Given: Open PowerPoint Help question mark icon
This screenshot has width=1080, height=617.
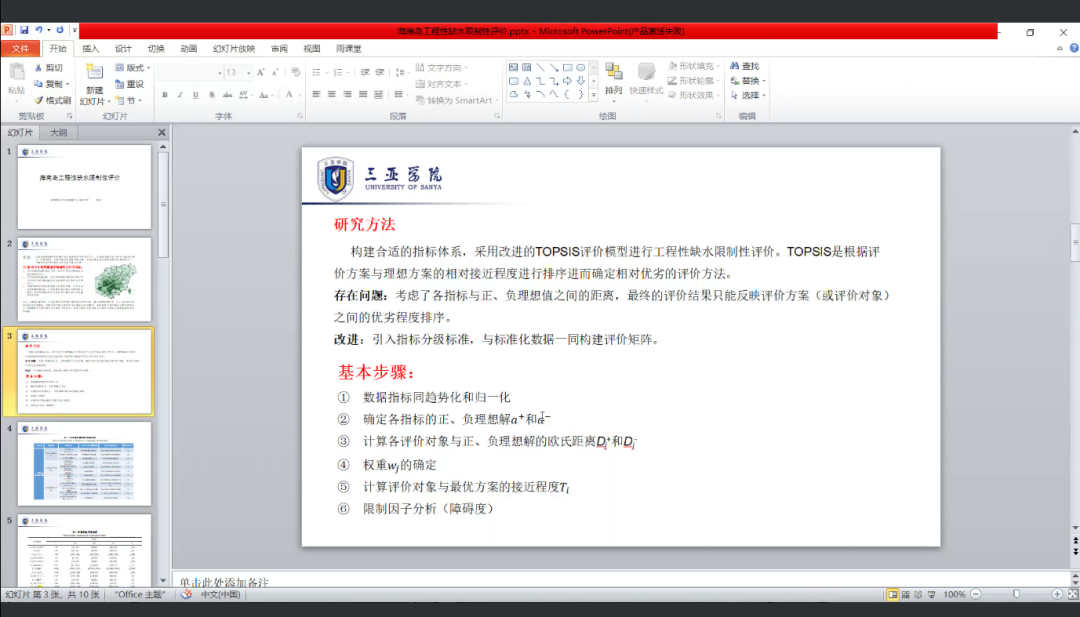Looking at the screenshot, I should click(x=1062, y=48).
